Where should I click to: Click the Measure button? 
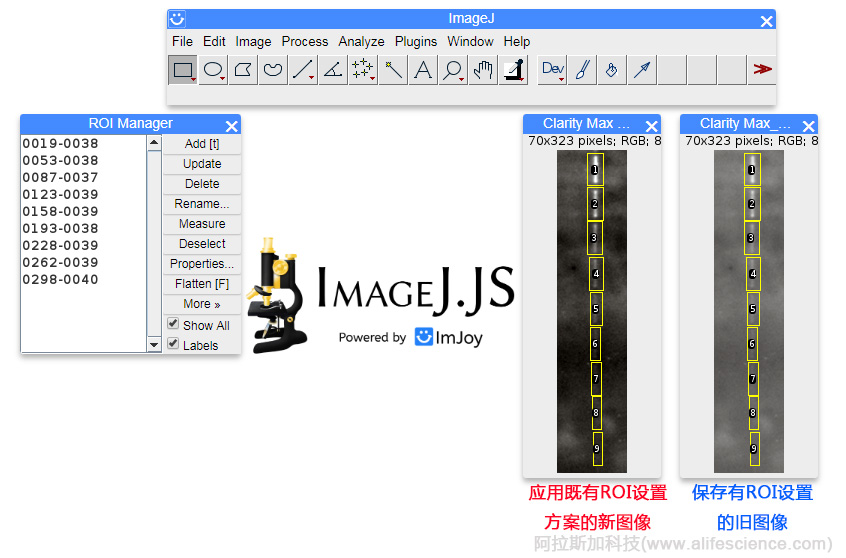[202, 224]
